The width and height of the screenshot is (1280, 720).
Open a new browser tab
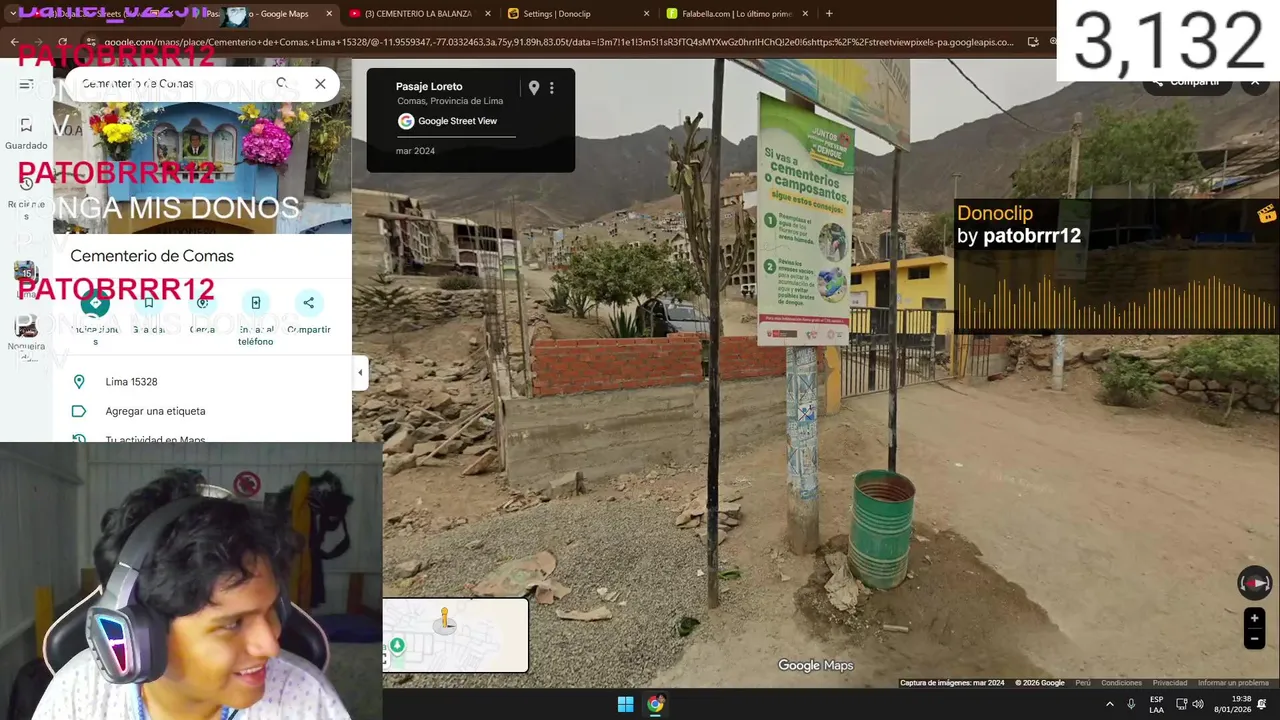click(x=829, y=14)
